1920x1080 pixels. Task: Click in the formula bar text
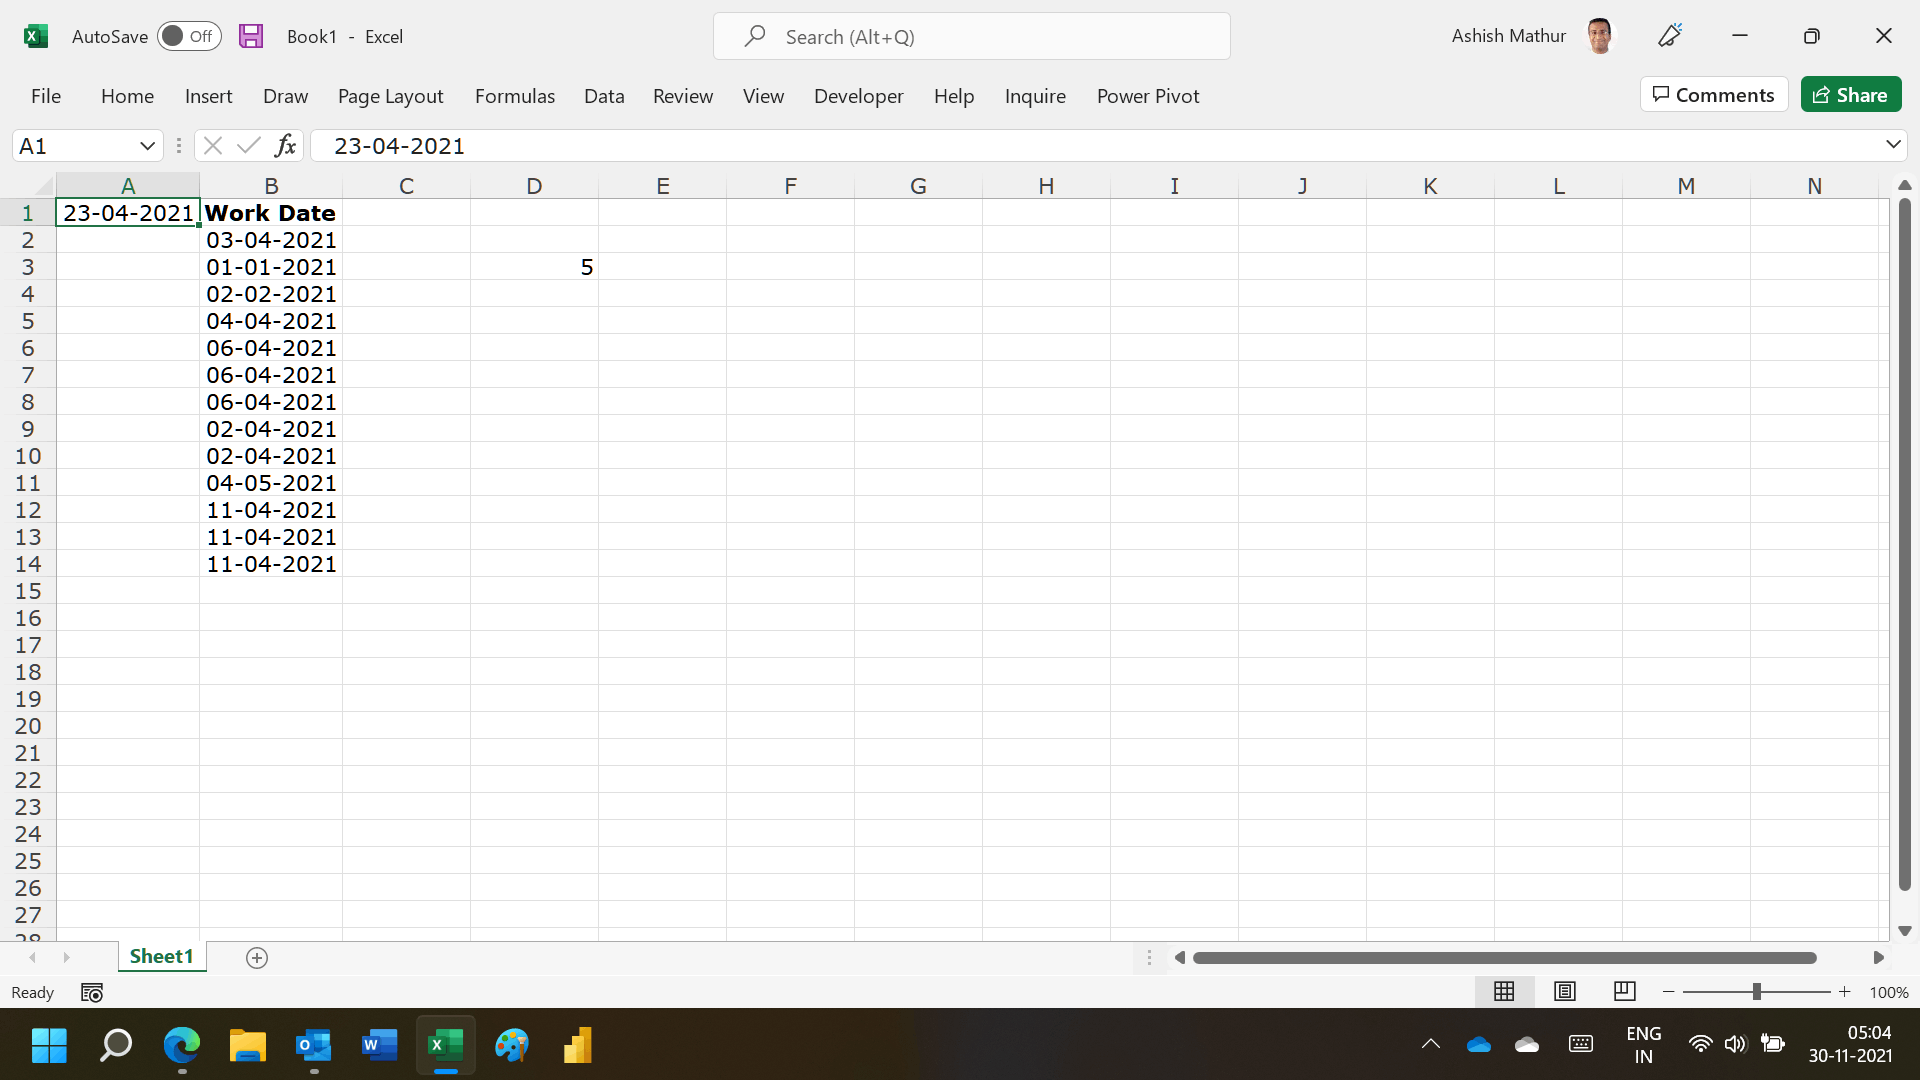pos(399,146)
